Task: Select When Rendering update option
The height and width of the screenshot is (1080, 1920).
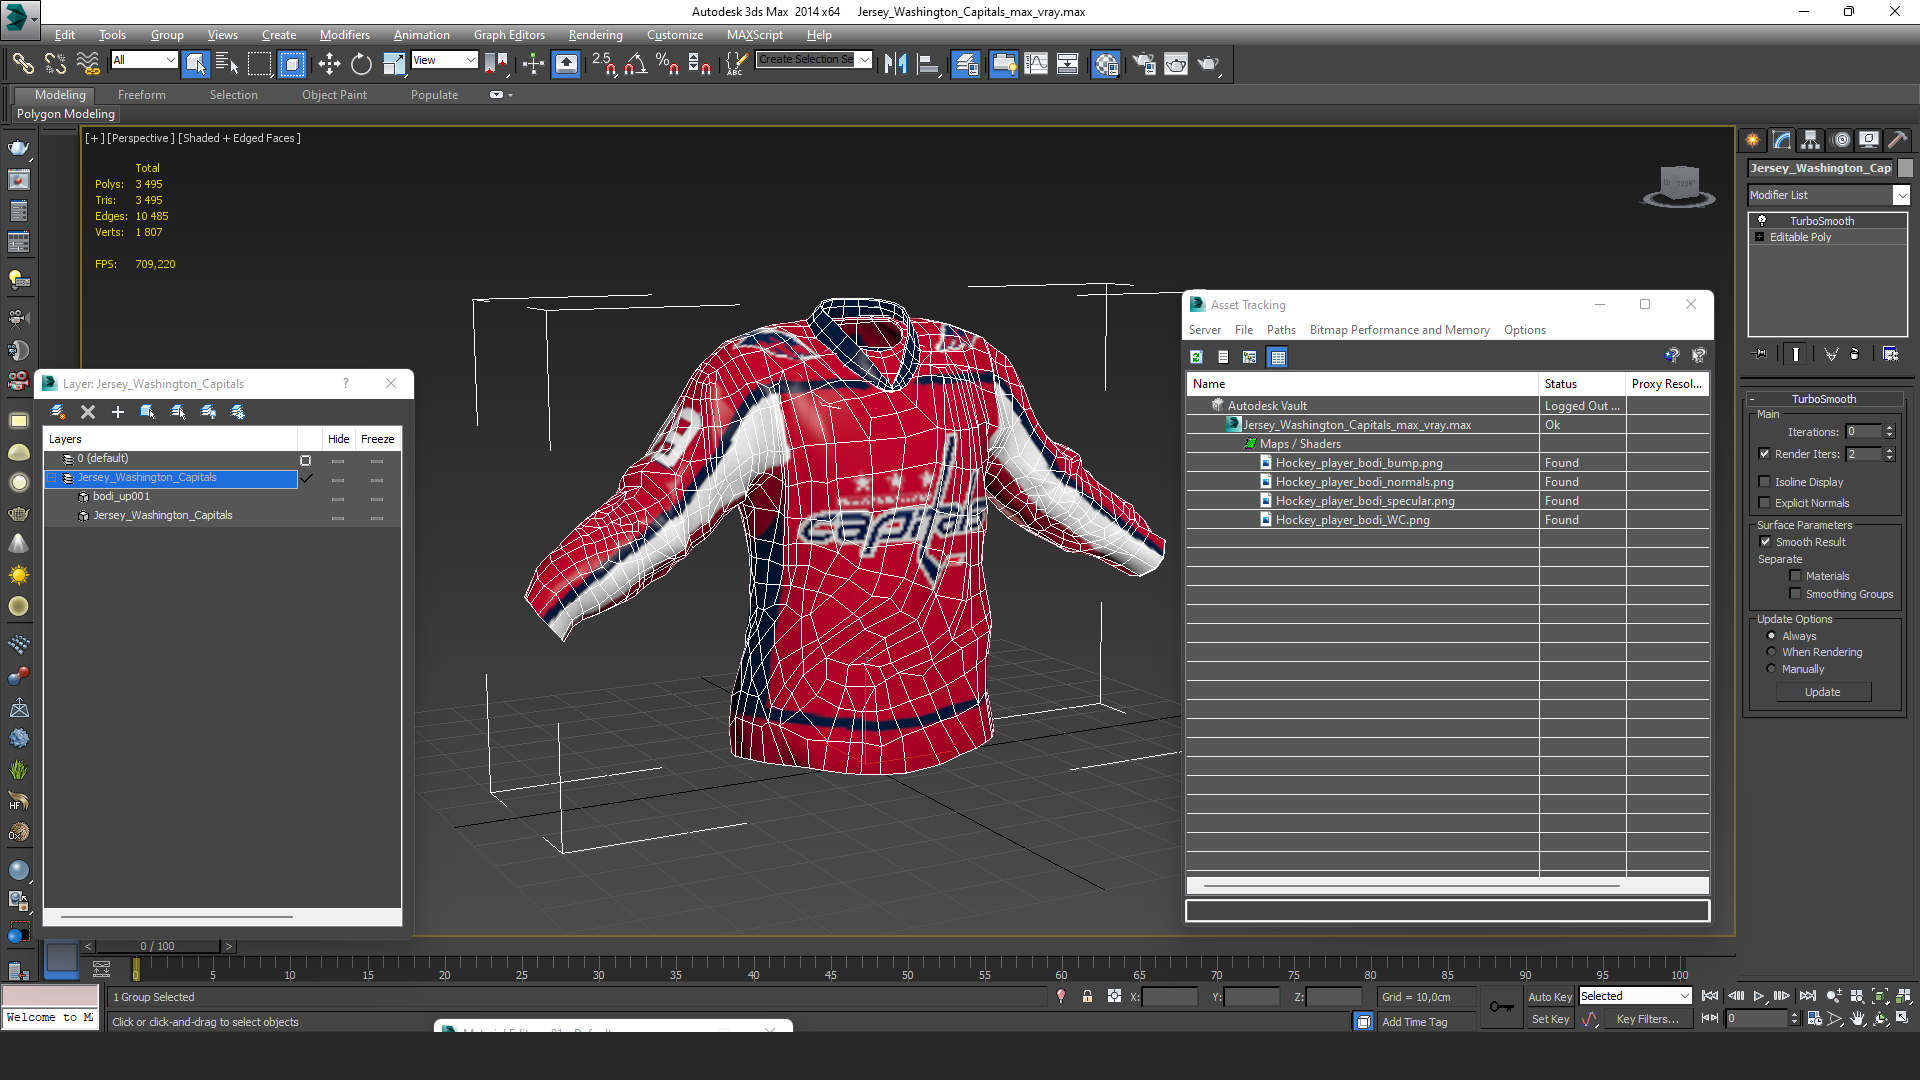Action: point(1772,652)
